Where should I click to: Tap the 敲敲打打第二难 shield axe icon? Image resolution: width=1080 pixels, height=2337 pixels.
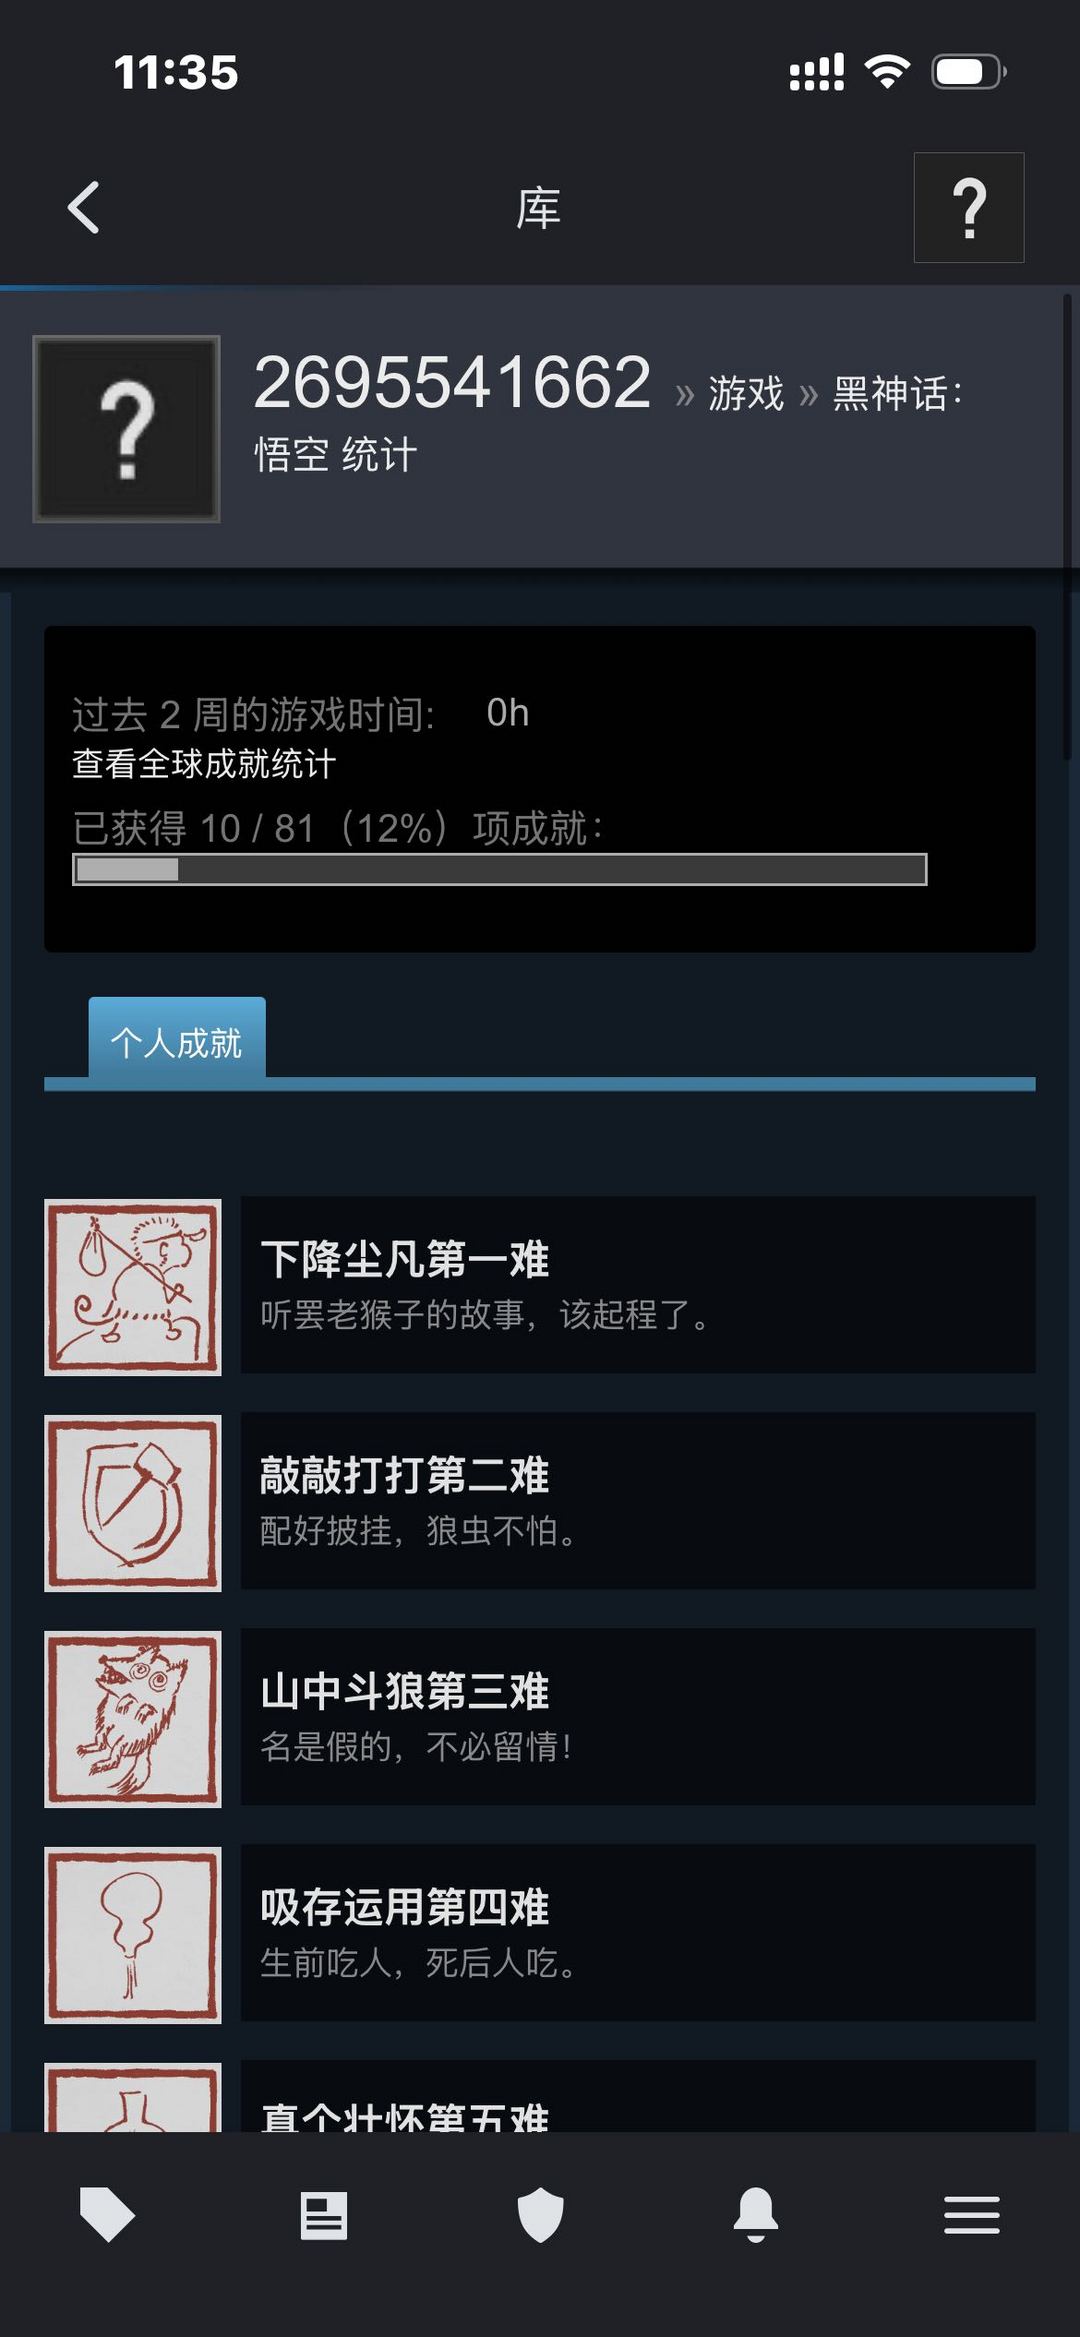133,1503
